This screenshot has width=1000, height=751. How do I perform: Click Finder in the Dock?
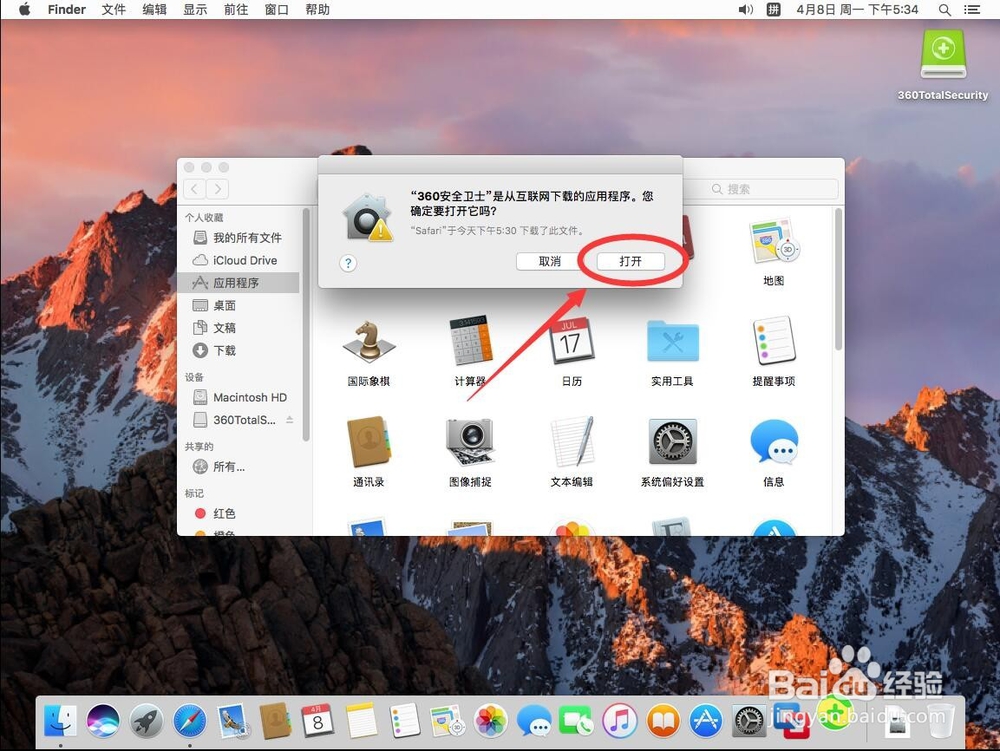(61, 720)
